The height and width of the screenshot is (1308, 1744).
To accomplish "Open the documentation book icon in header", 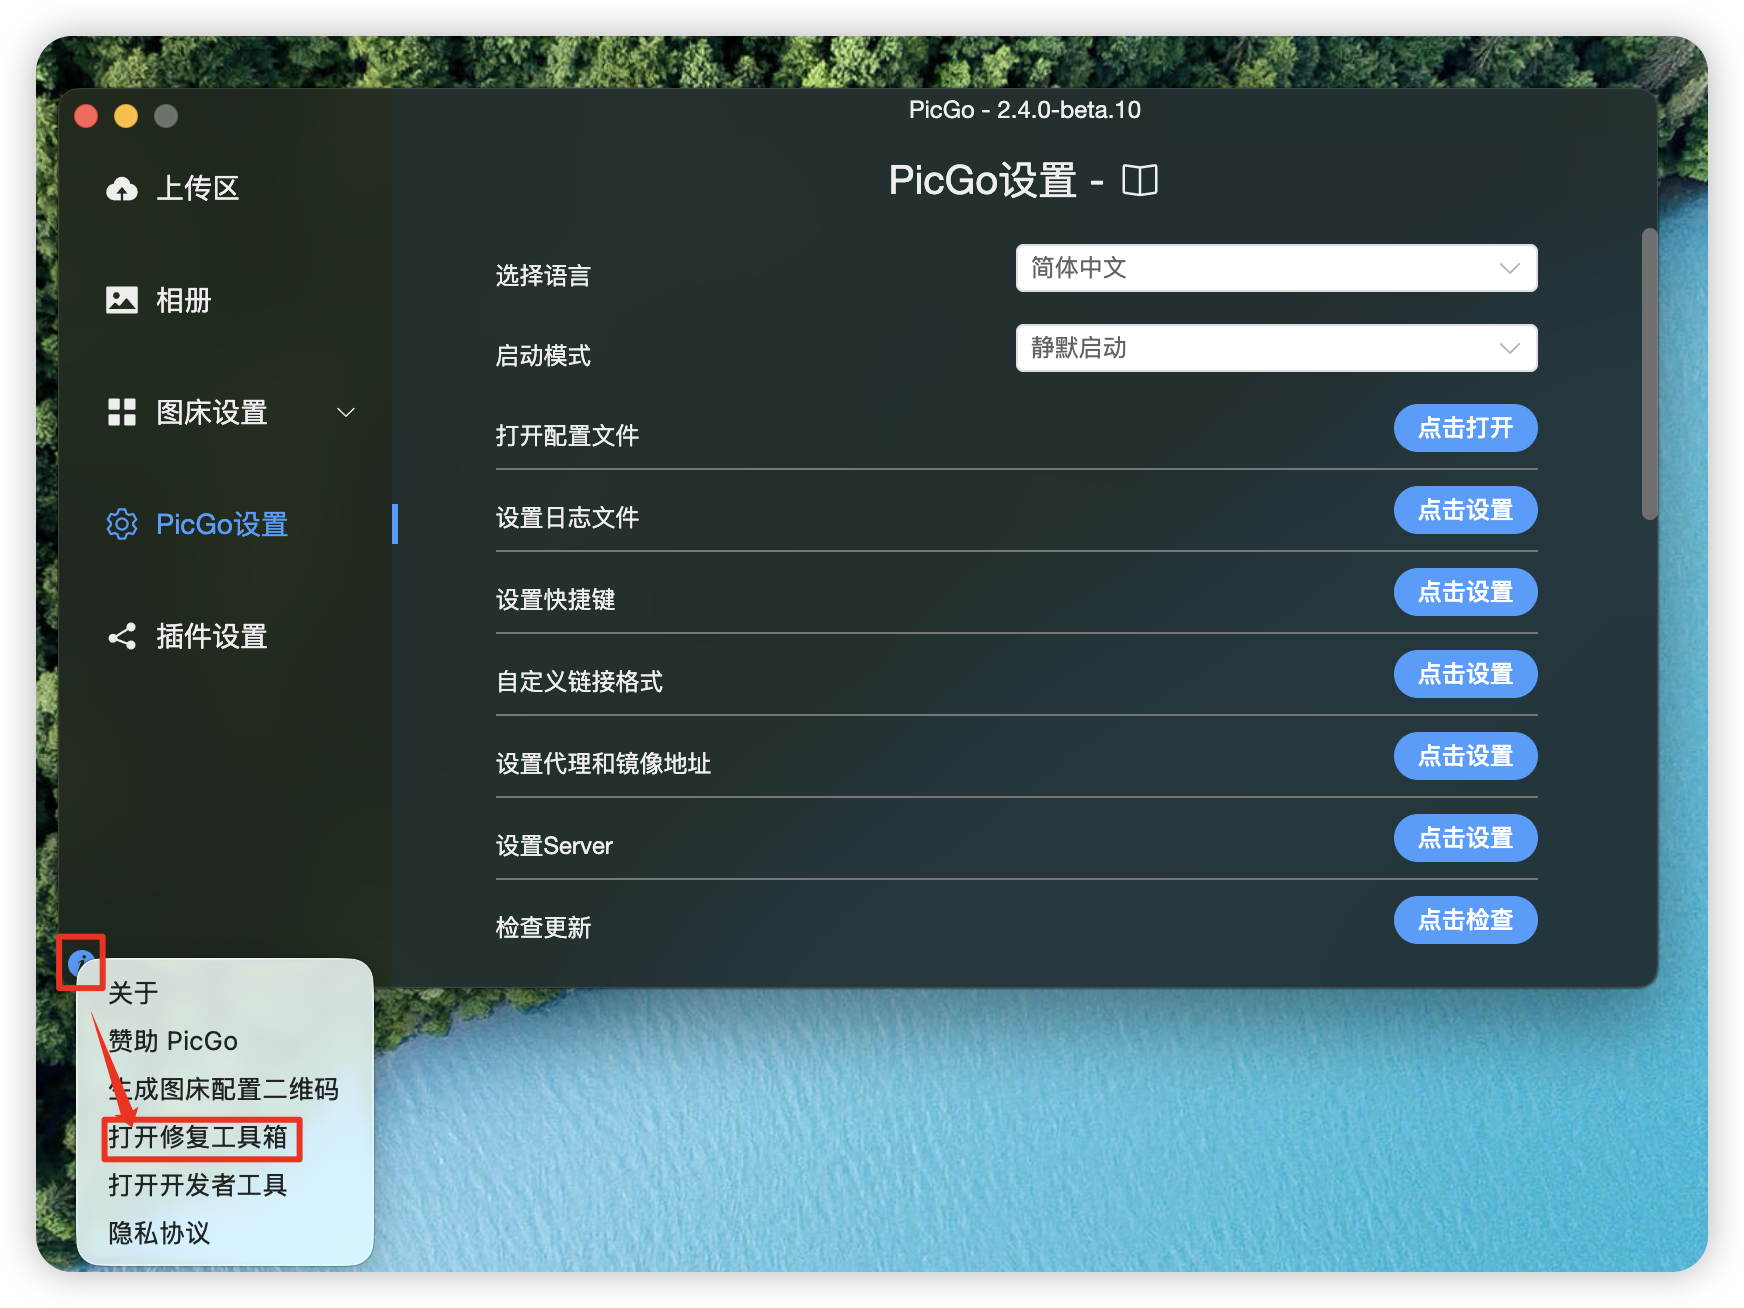I will point(1139,181).
